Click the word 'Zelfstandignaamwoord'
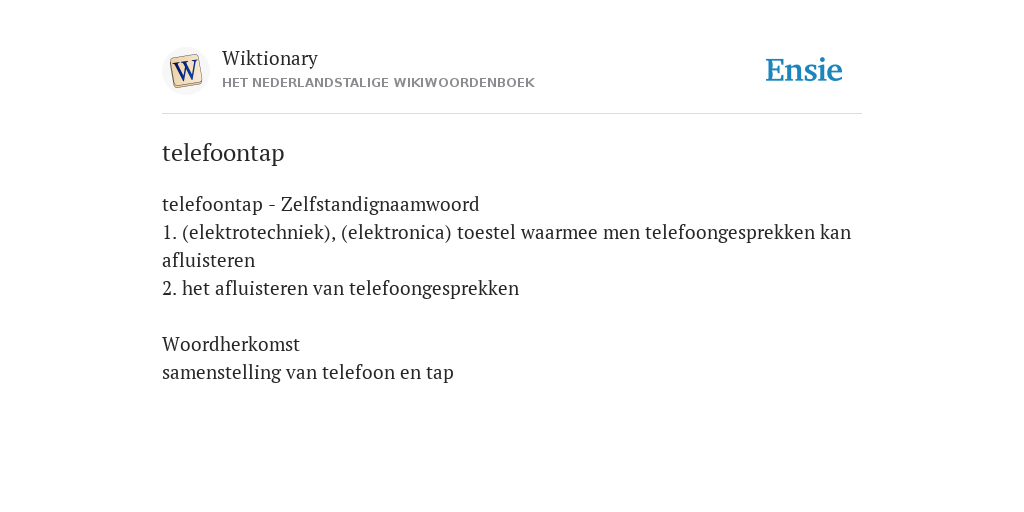This screenshot has width=1024, height=512. (380, 204)
